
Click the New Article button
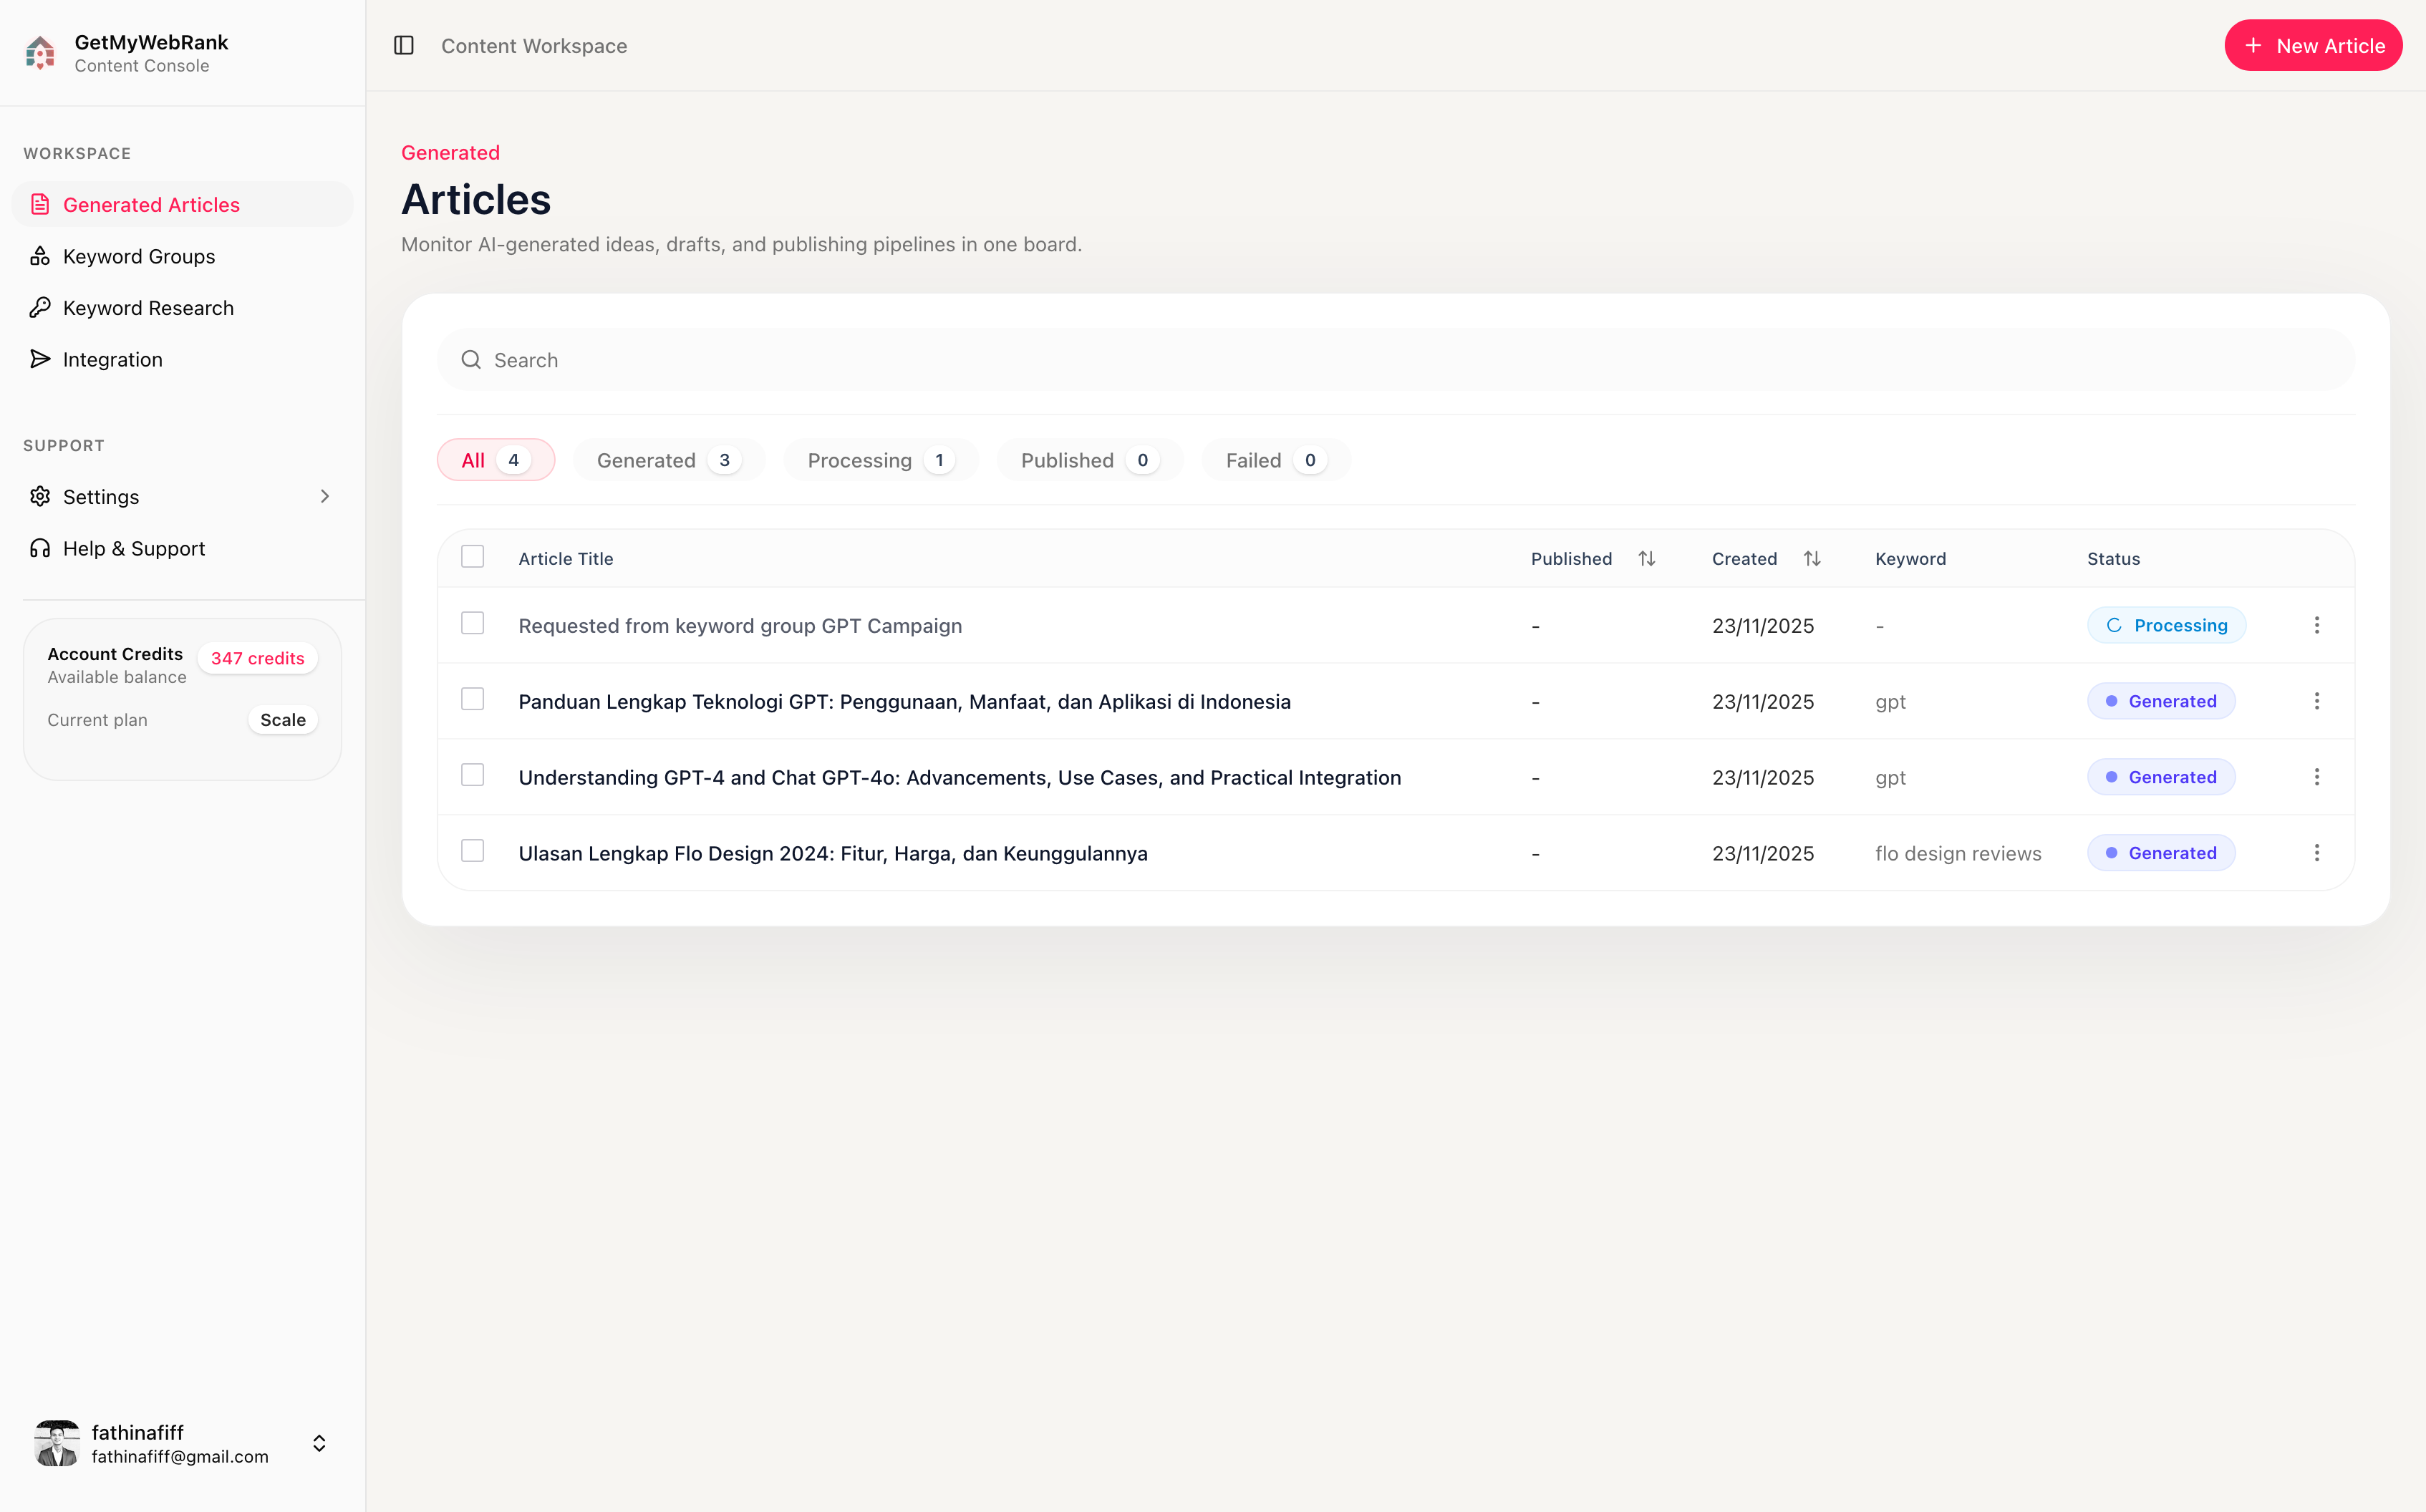[x=2312, y=45]
